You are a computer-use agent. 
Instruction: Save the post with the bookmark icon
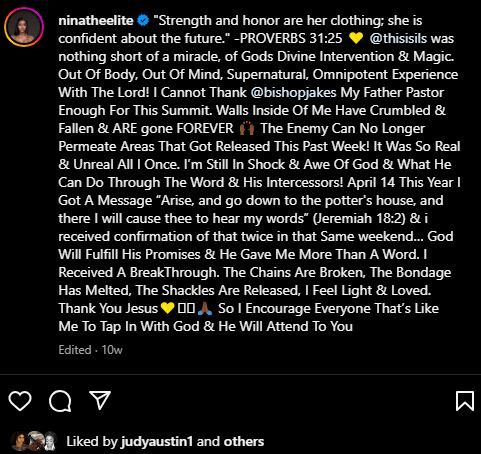(465, 401)
